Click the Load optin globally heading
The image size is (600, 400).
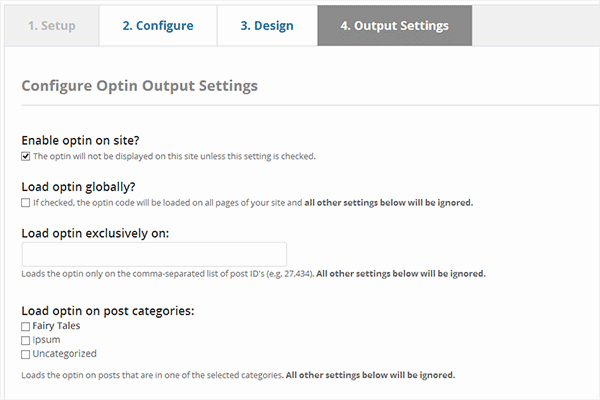tap(78, 187)
